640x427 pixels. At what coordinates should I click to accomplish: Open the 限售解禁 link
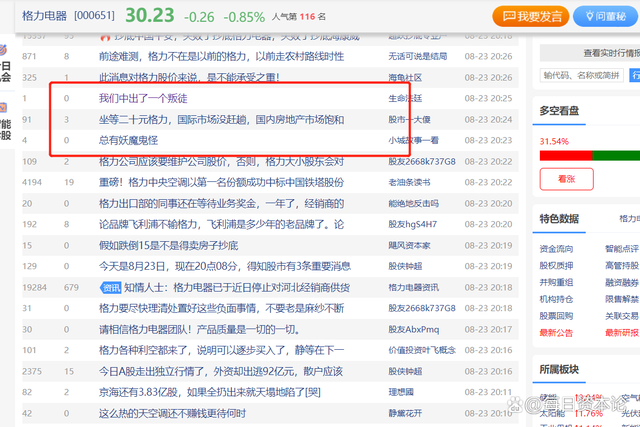click(622, 299)
